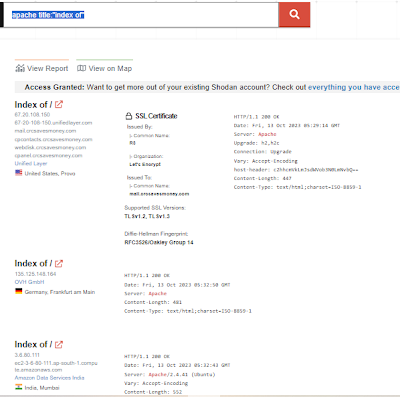Open 'Index of /' title for 3.6.80.111

coord(33,344)
